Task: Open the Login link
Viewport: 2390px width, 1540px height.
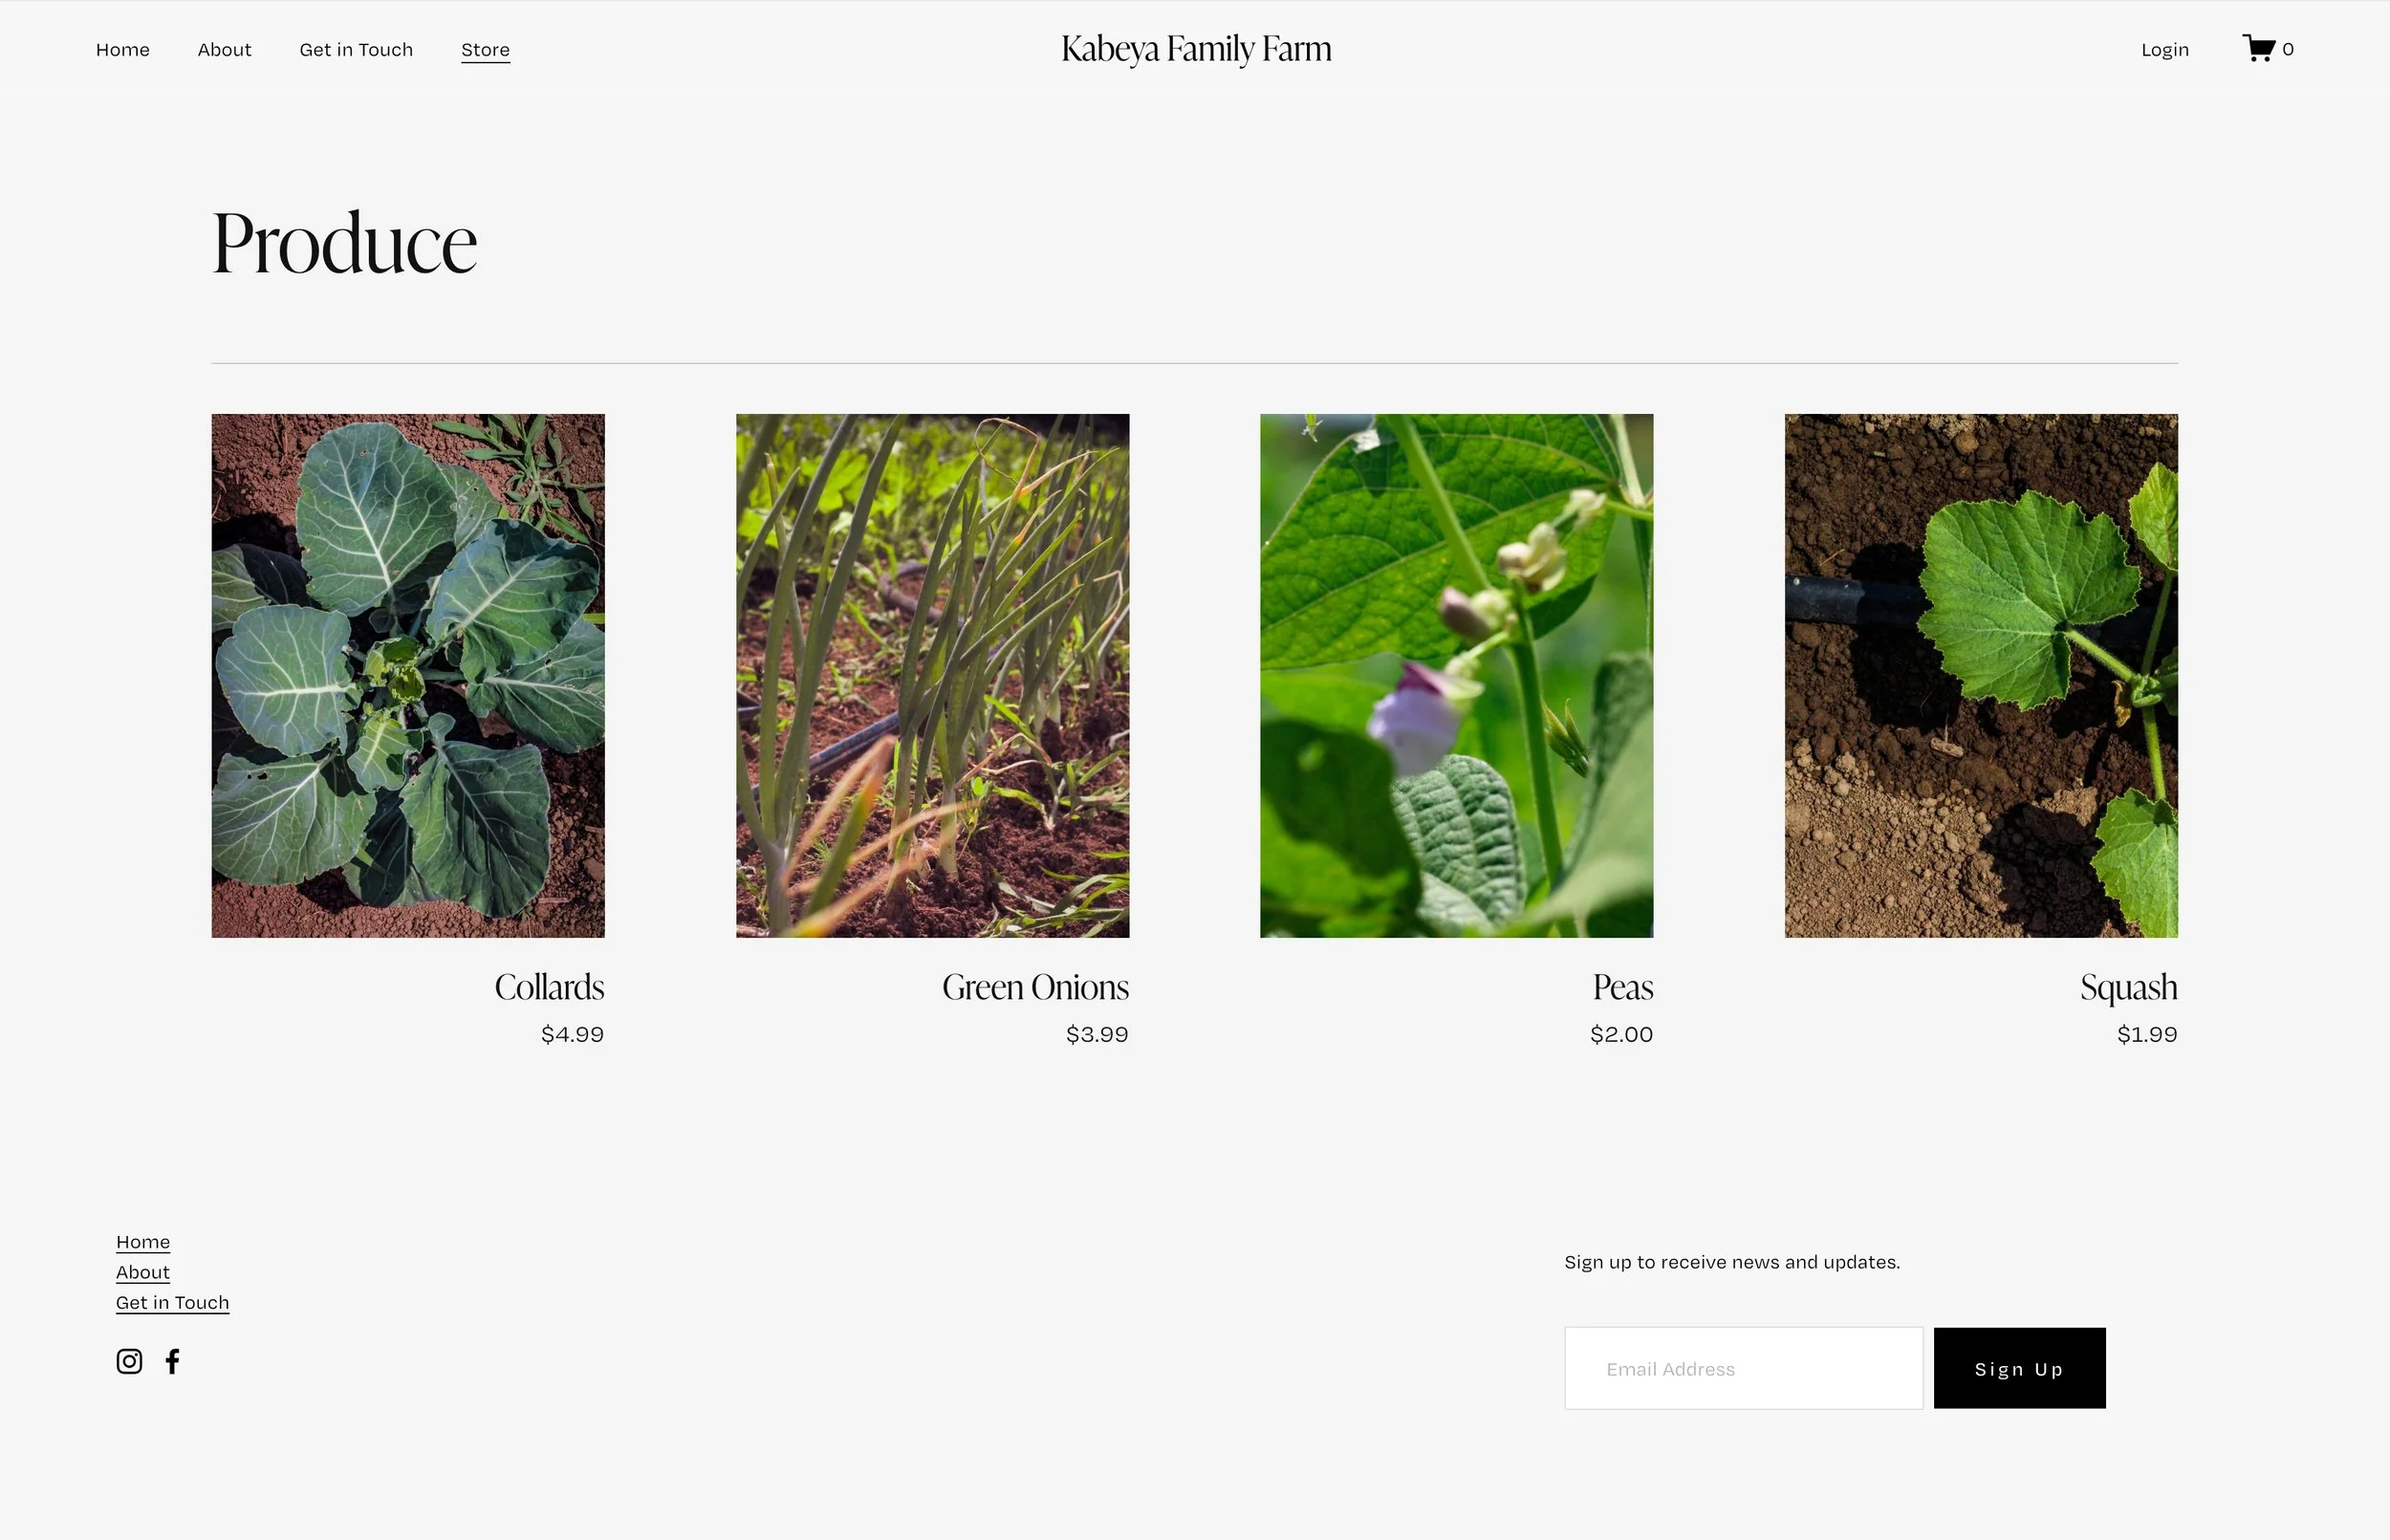Action: tap(2165, 49)
